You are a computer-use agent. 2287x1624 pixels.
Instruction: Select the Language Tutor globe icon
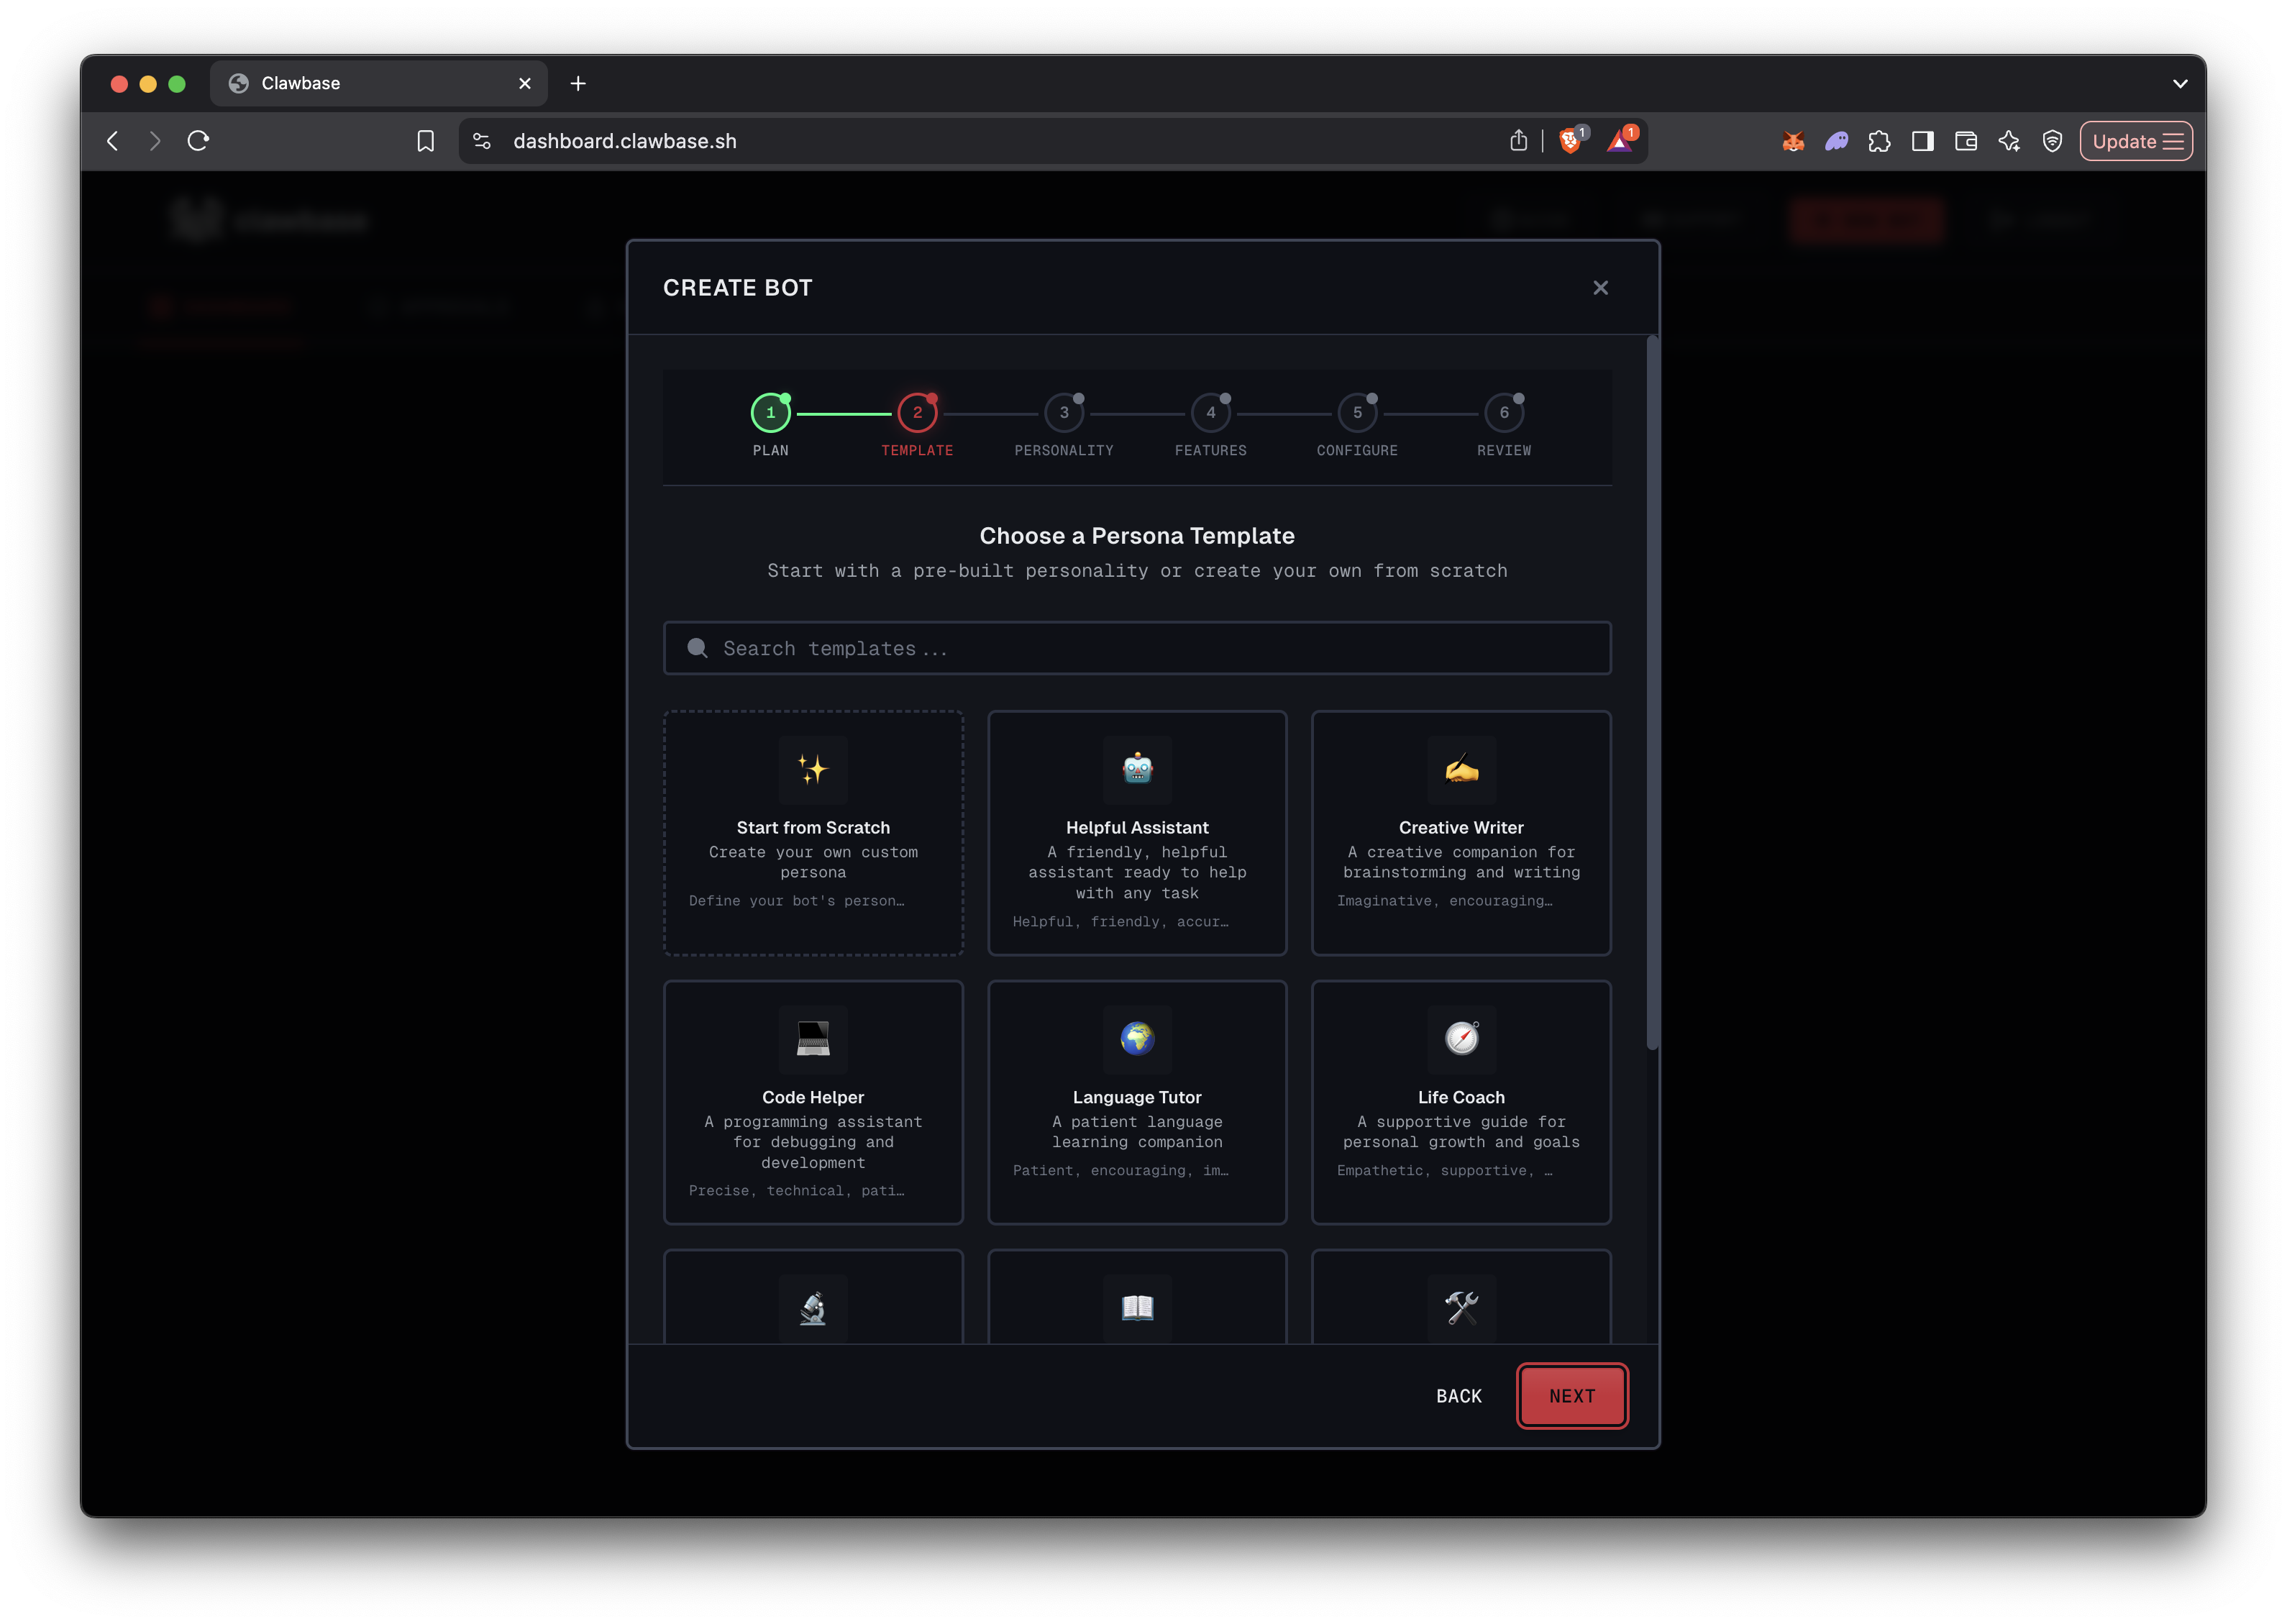(x=1137, y=1040)
